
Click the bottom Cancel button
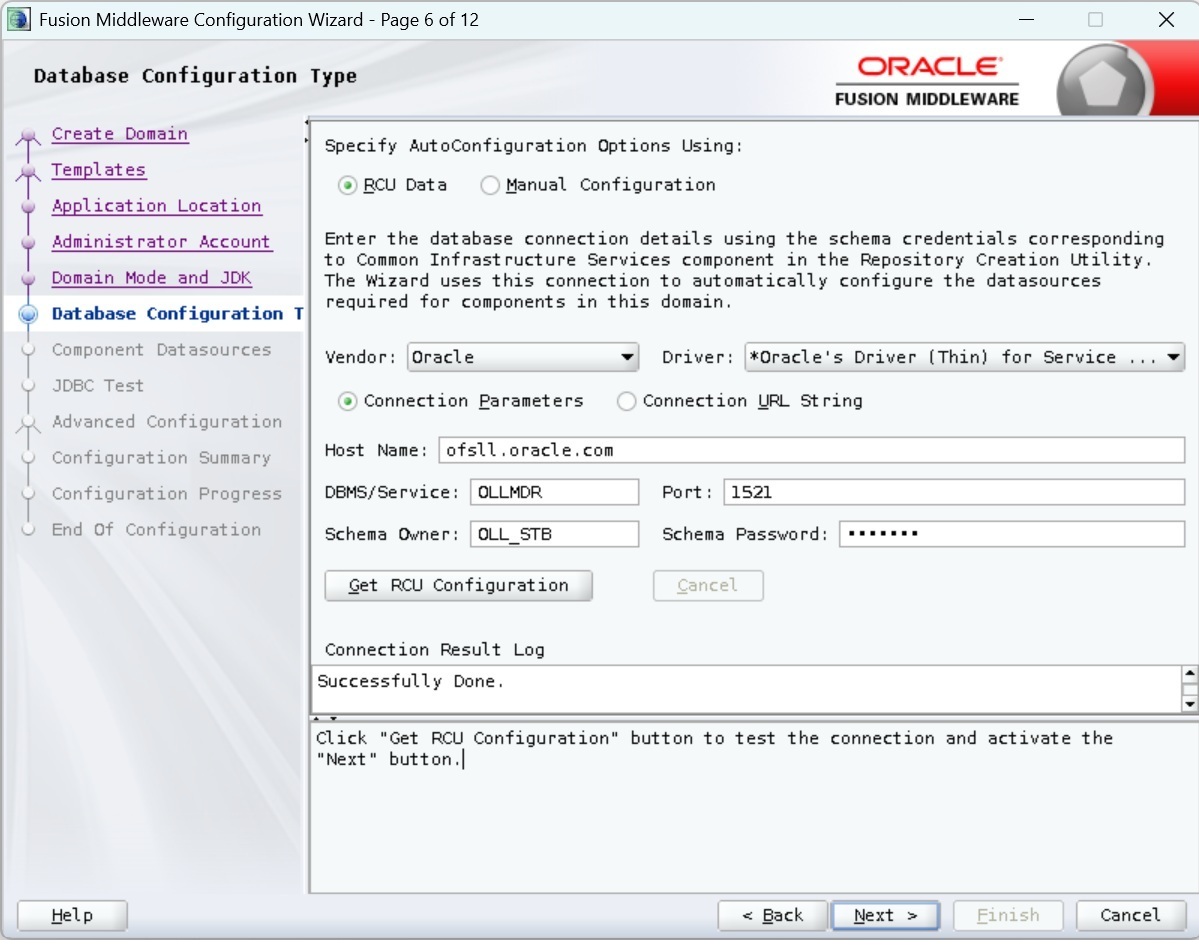click(x=1130, y=915)
